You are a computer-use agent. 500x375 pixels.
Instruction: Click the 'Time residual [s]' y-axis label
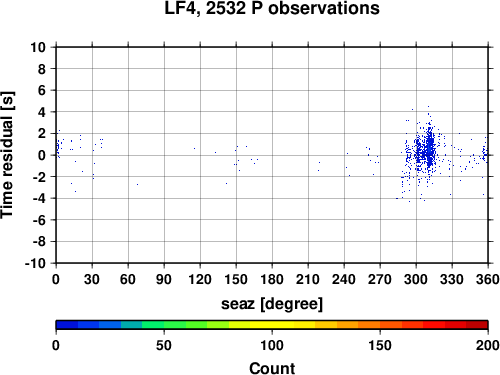pyautogui.click(x=7, y=155)
